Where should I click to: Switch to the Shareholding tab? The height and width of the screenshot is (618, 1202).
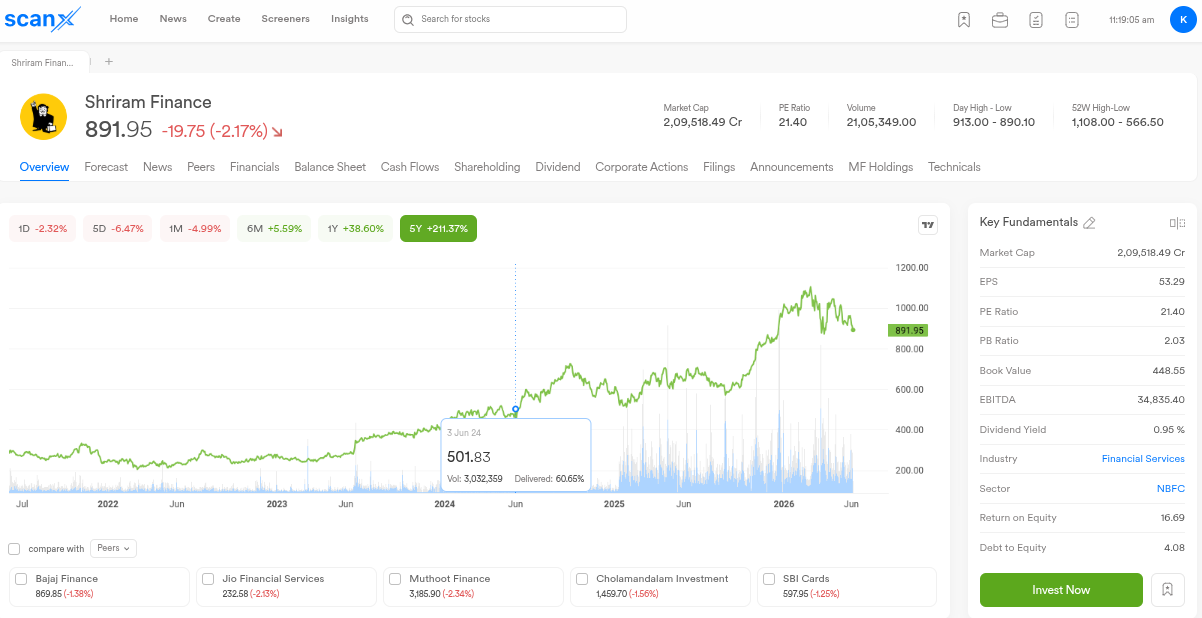coord(487,167)
